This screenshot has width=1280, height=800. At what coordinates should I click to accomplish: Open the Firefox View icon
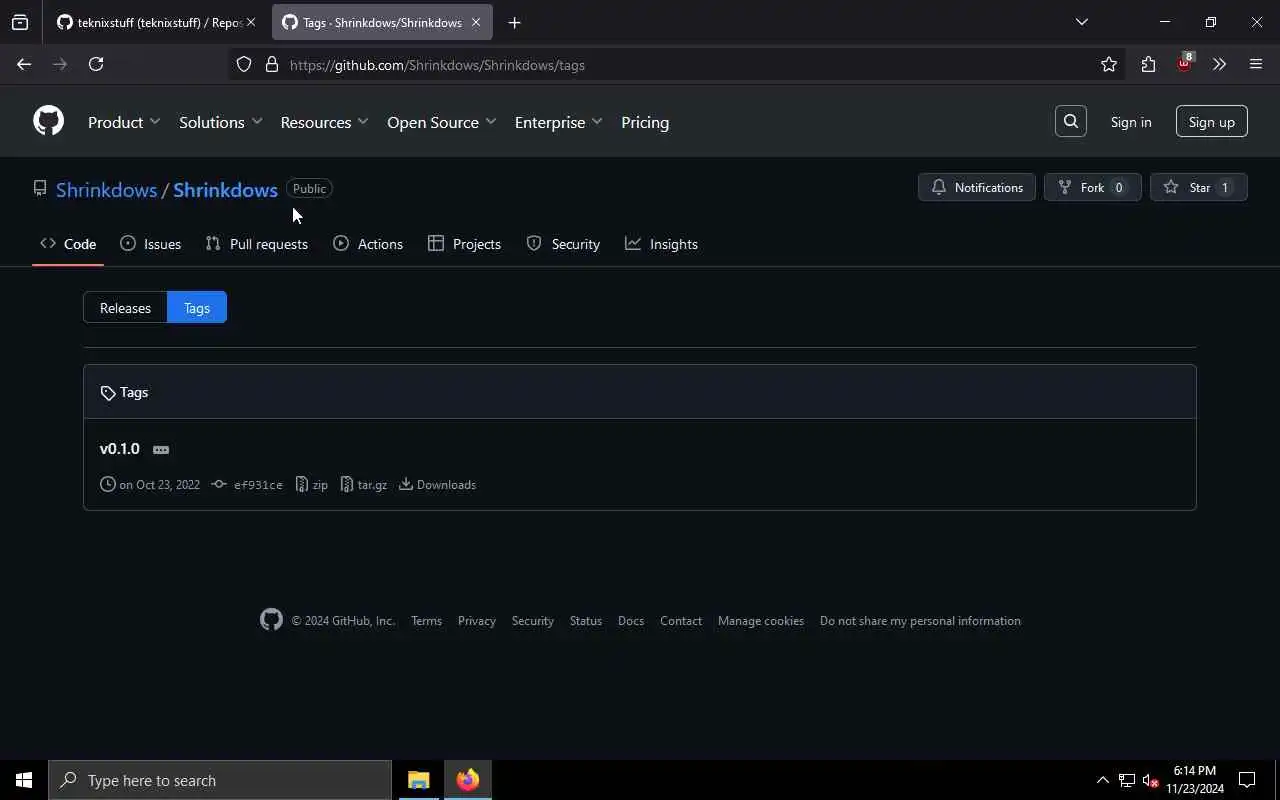coord(20,22)
